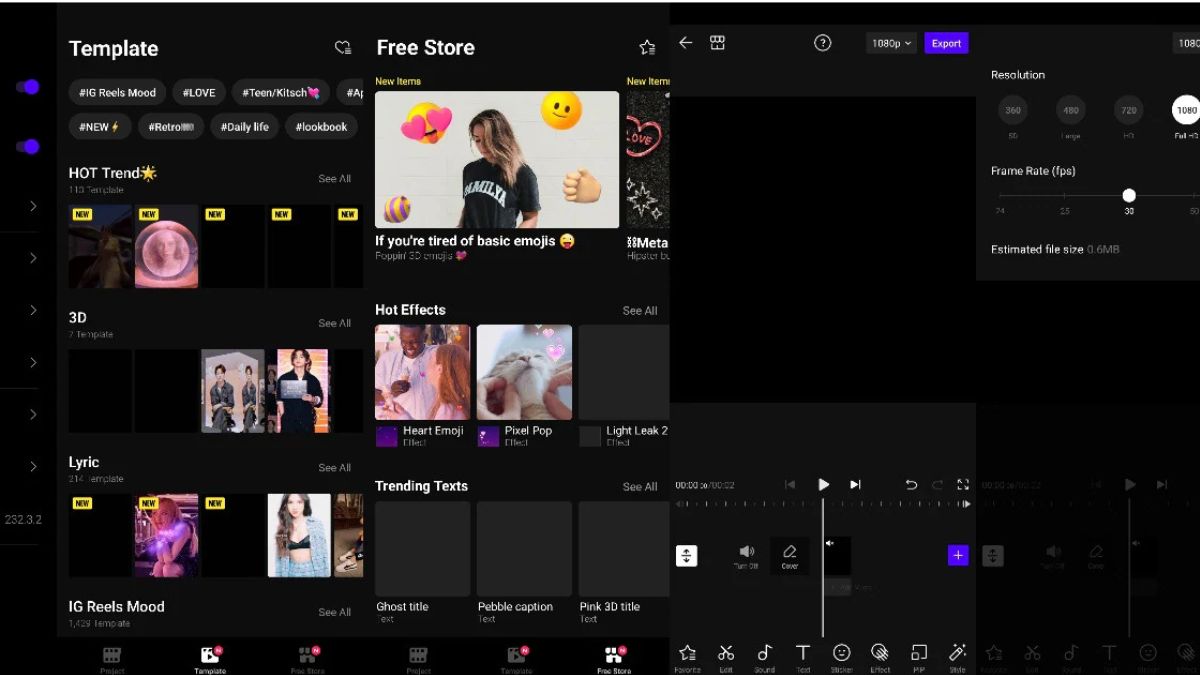Select highlighted Free Store tab in Free Store screen
The height and width of the screenshot is (675, 1200).
tap(614, 660)
